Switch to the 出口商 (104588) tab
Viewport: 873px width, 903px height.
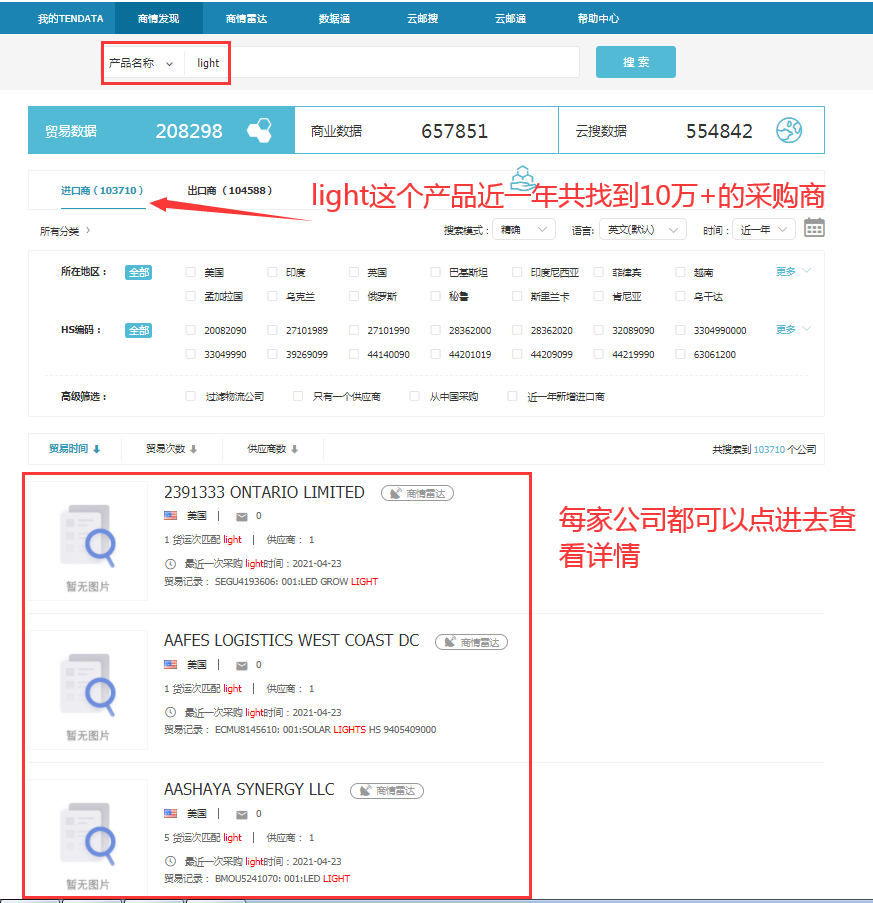click(229, 190)
